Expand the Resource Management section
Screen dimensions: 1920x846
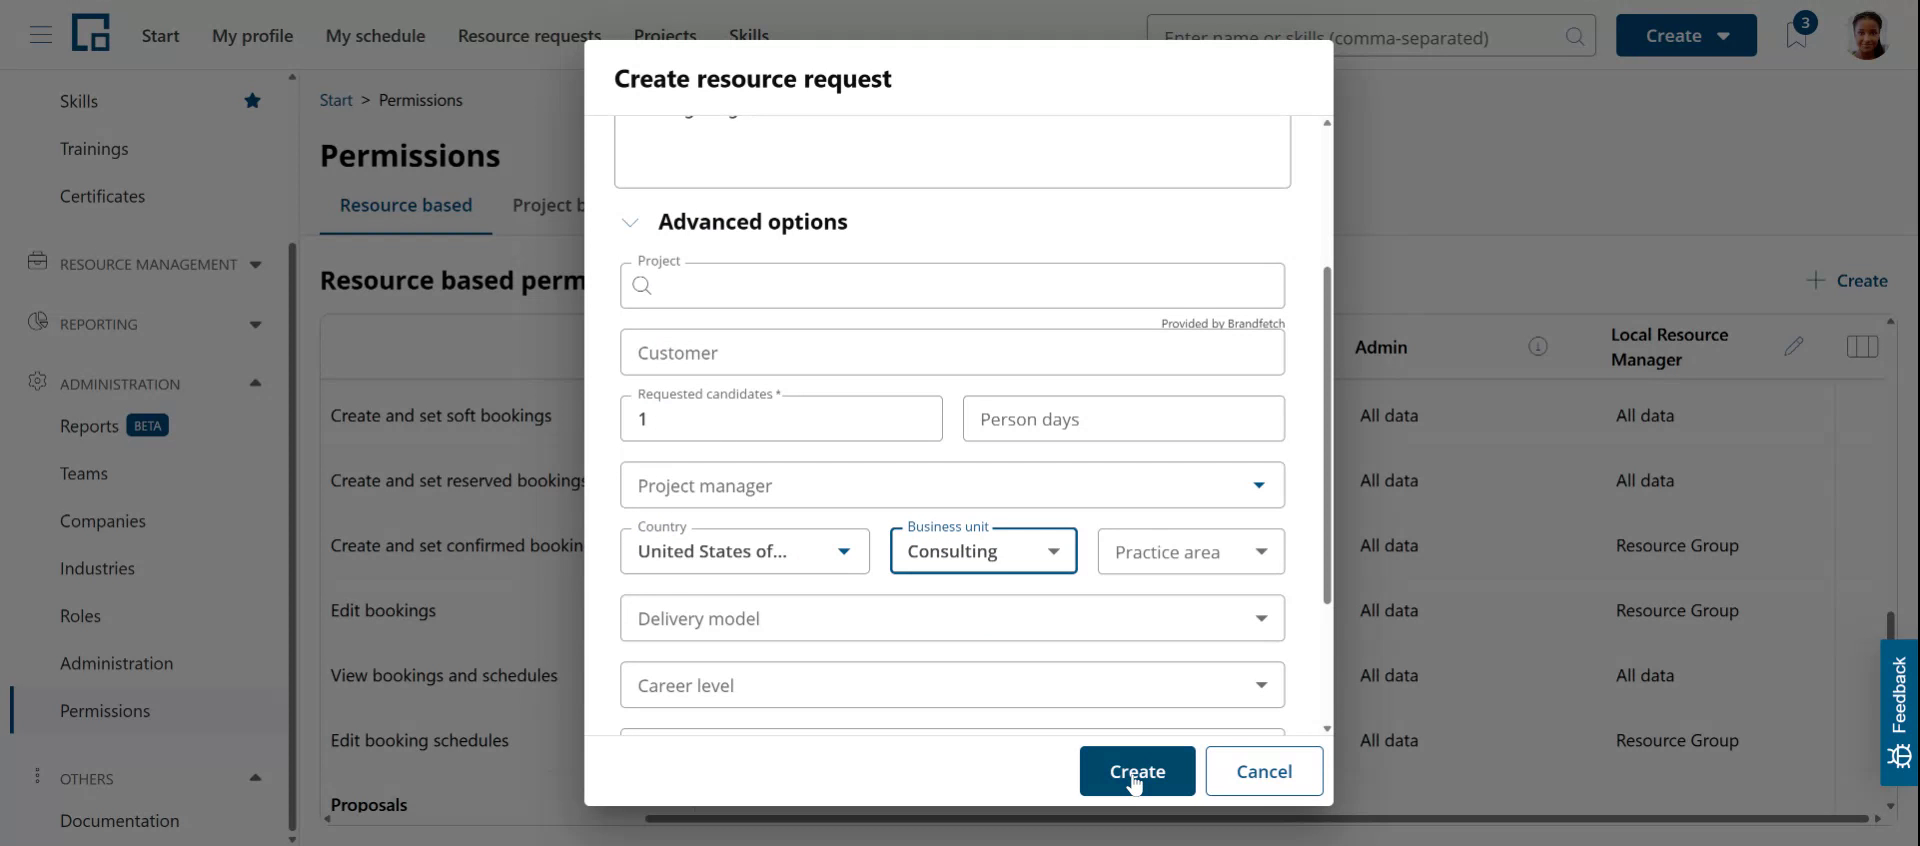pyautogui.click(x=256, y=265)
